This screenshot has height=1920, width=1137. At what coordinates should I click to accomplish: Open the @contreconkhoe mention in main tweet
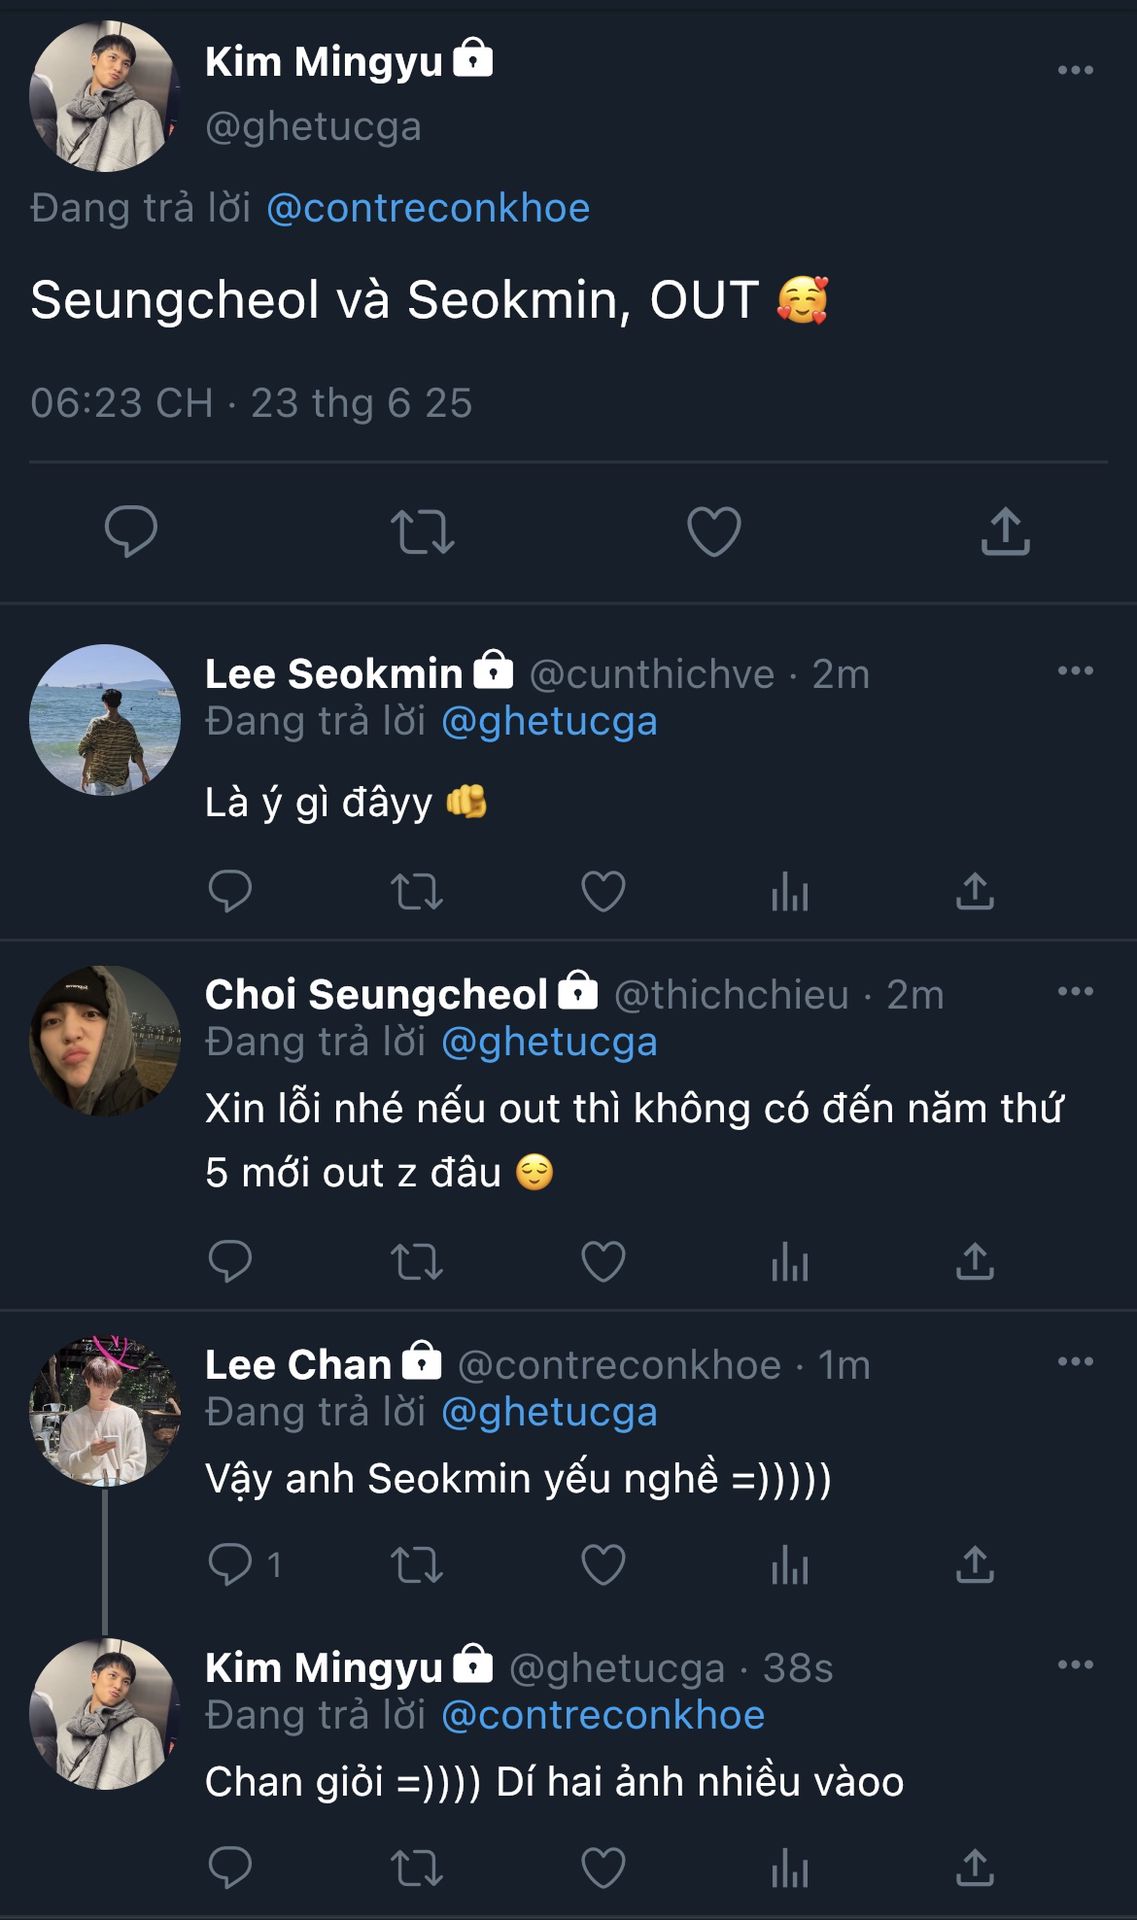click(x=428, y=208)
